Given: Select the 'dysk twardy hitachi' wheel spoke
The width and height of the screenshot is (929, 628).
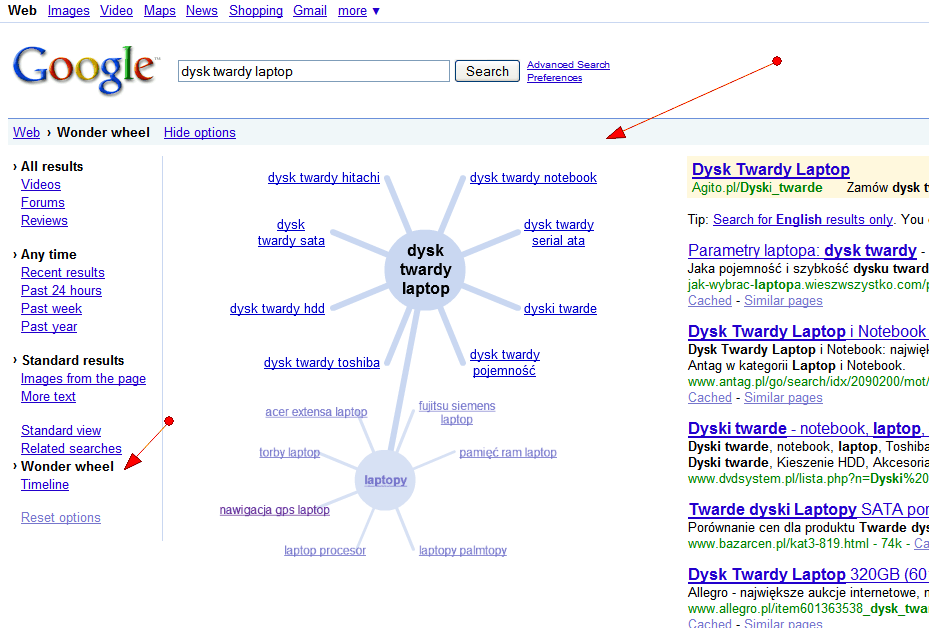Looking at the screenshot, I should coord(323,177).
